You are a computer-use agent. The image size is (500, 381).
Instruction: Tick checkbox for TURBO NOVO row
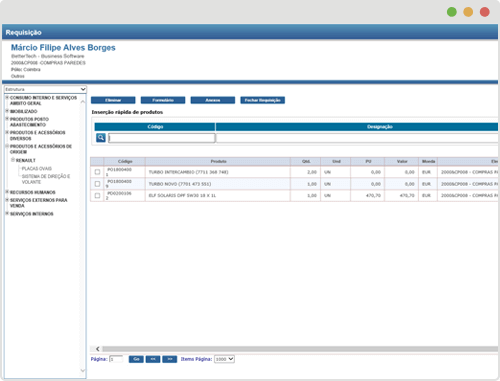tap(97, 184)
